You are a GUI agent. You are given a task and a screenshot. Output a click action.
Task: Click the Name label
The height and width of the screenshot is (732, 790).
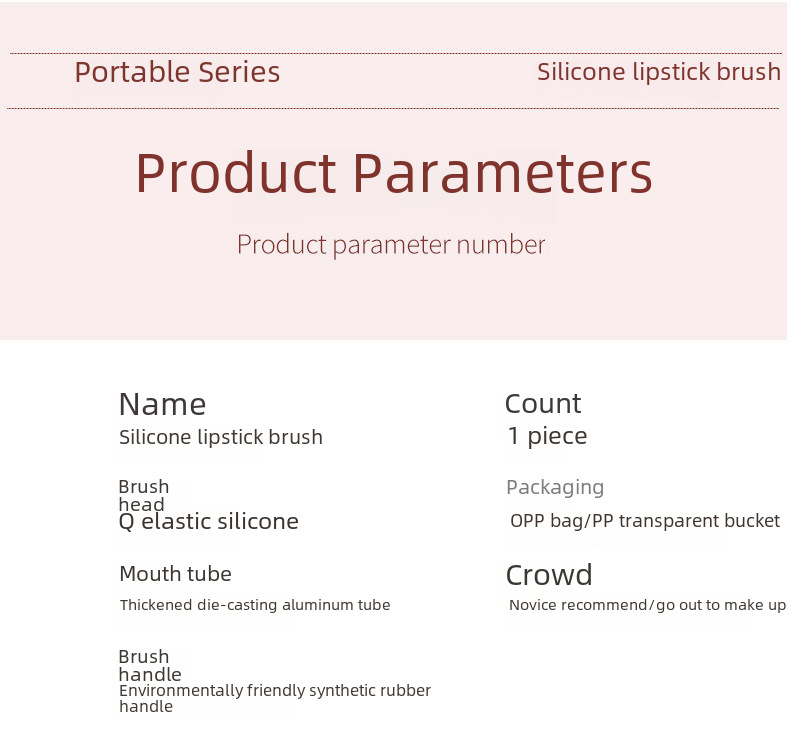[x=162, y=404]
